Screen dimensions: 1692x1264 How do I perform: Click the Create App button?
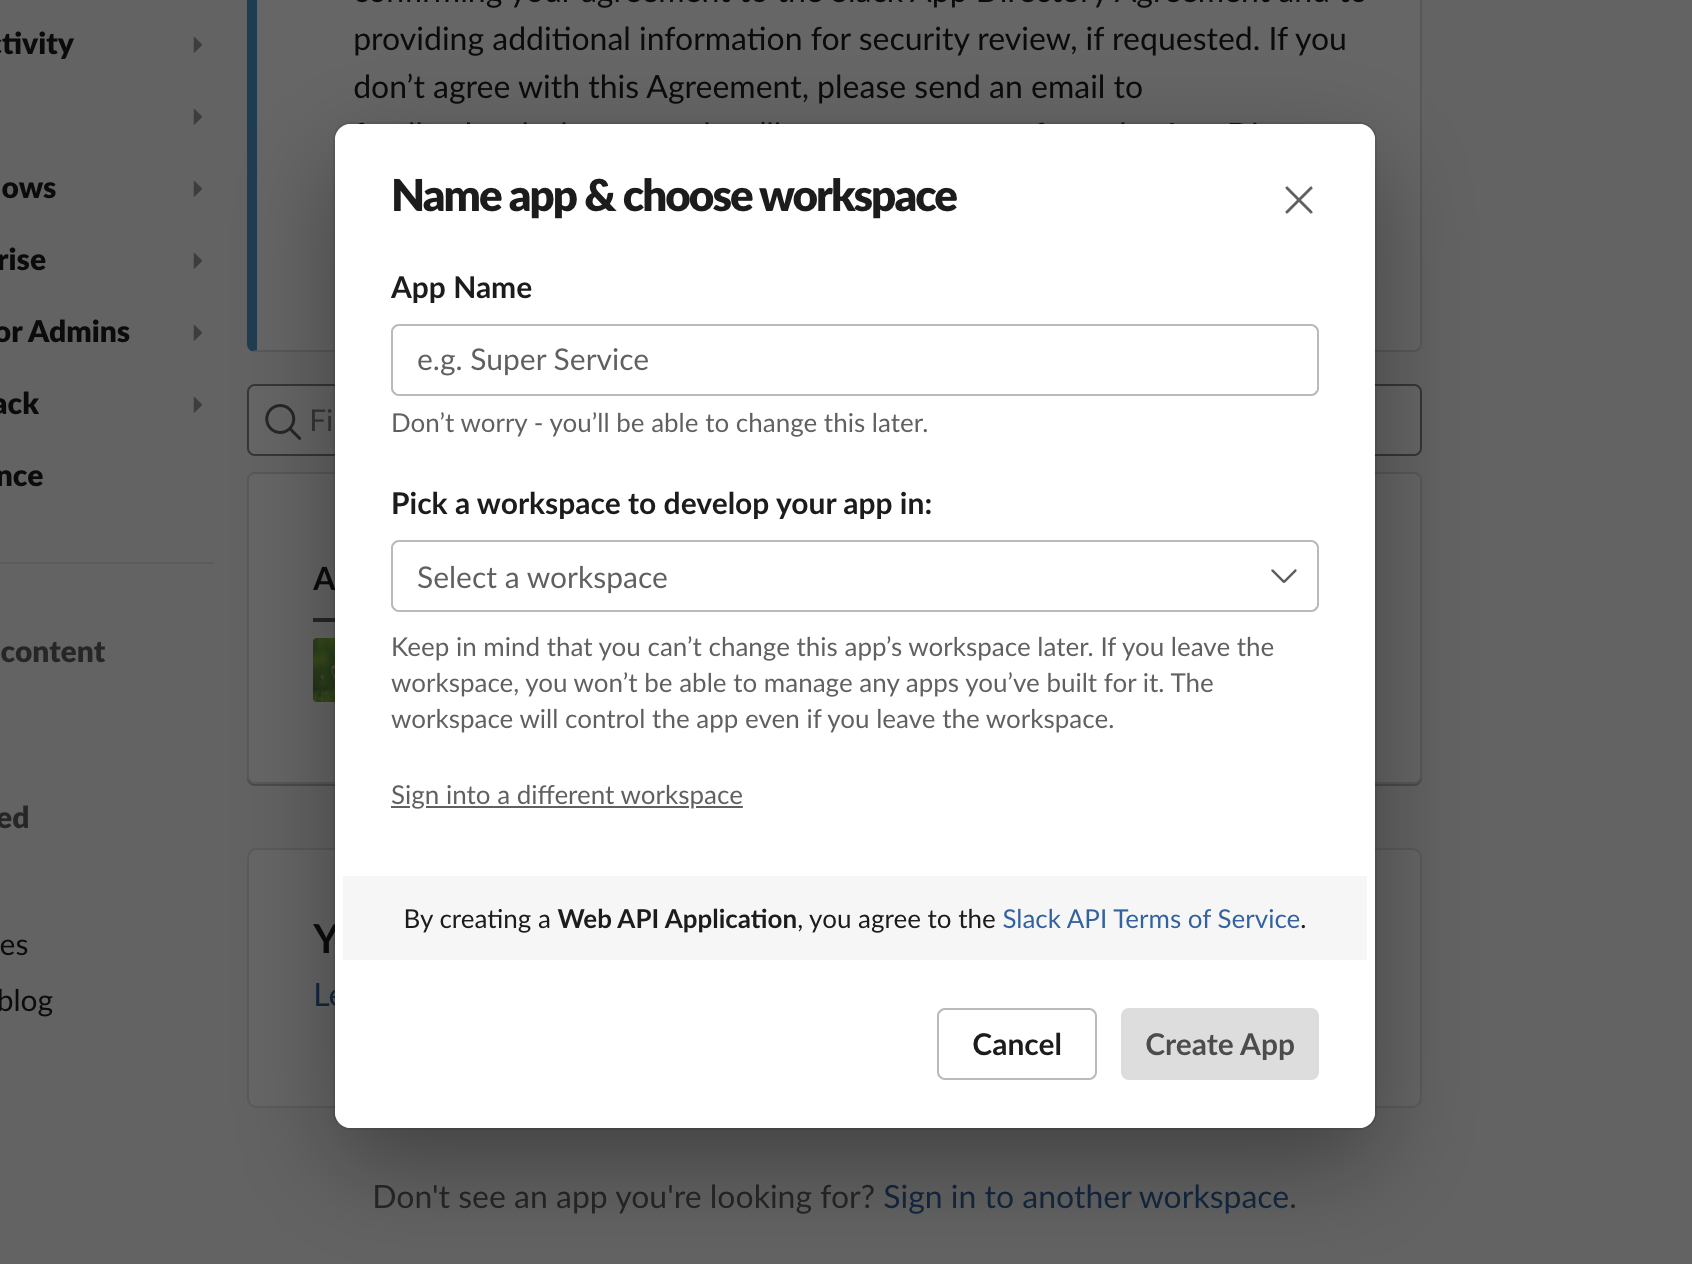tap(1219, 1044)
